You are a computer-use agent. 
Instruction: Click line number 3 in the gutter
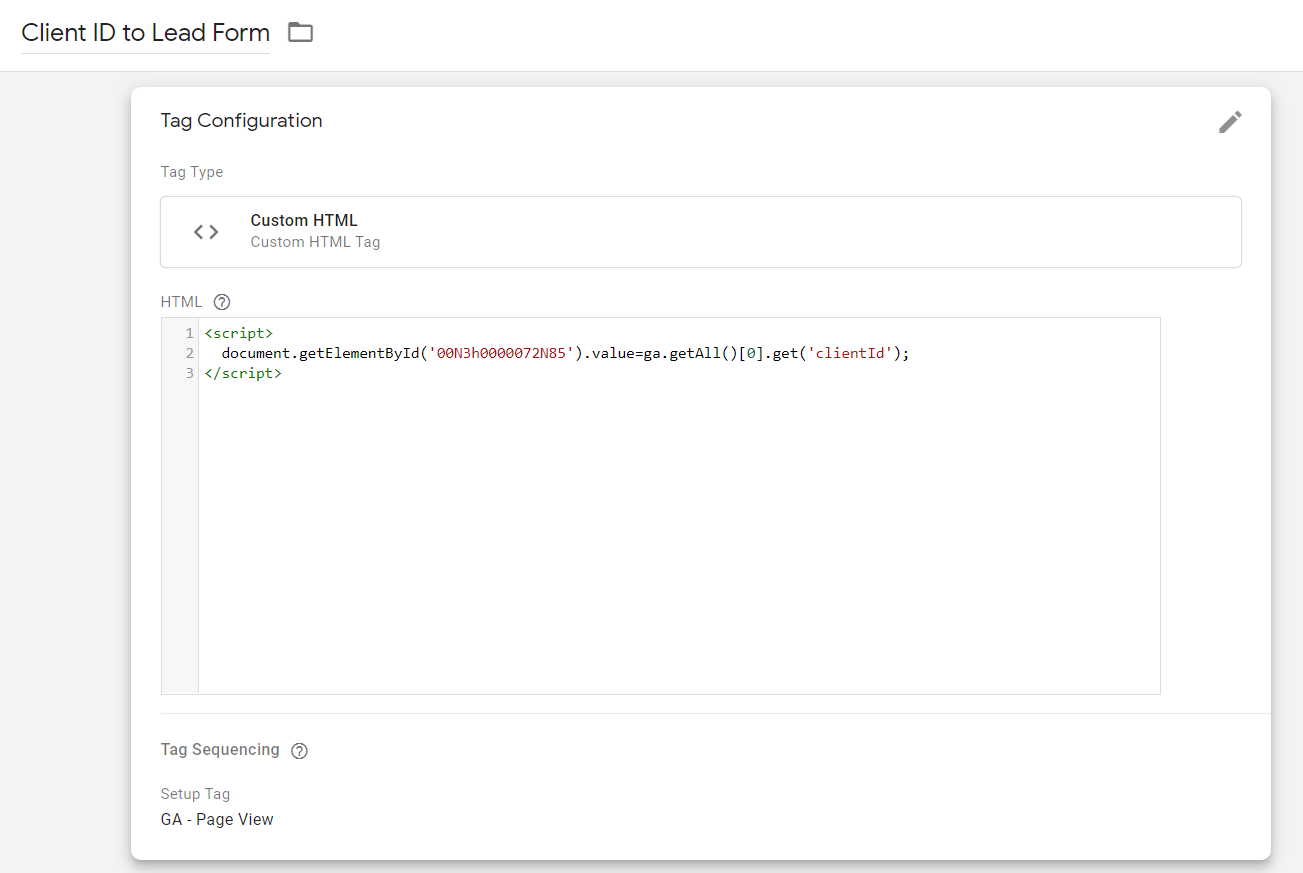pyautogui.click(x=190, y=373)
